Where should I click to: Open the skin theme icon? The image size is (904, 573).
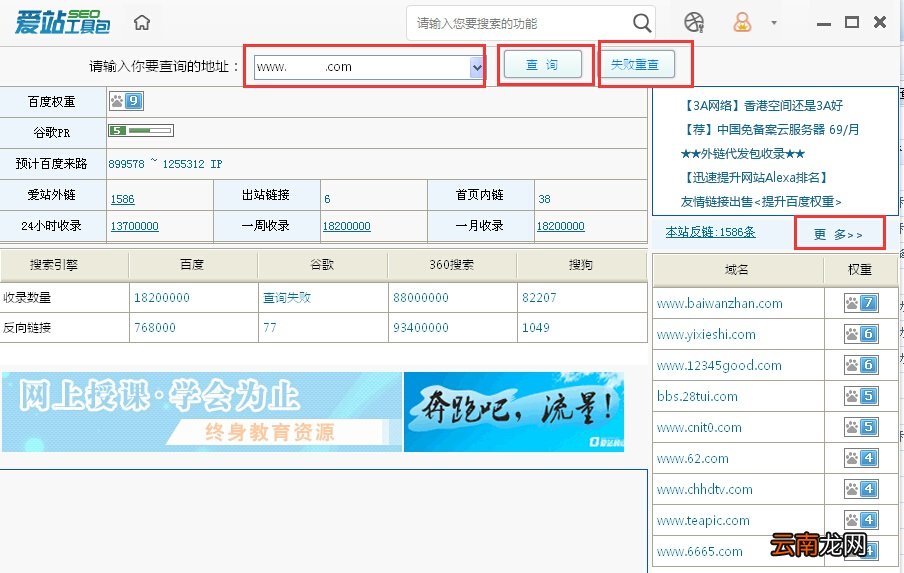[694, 22]
